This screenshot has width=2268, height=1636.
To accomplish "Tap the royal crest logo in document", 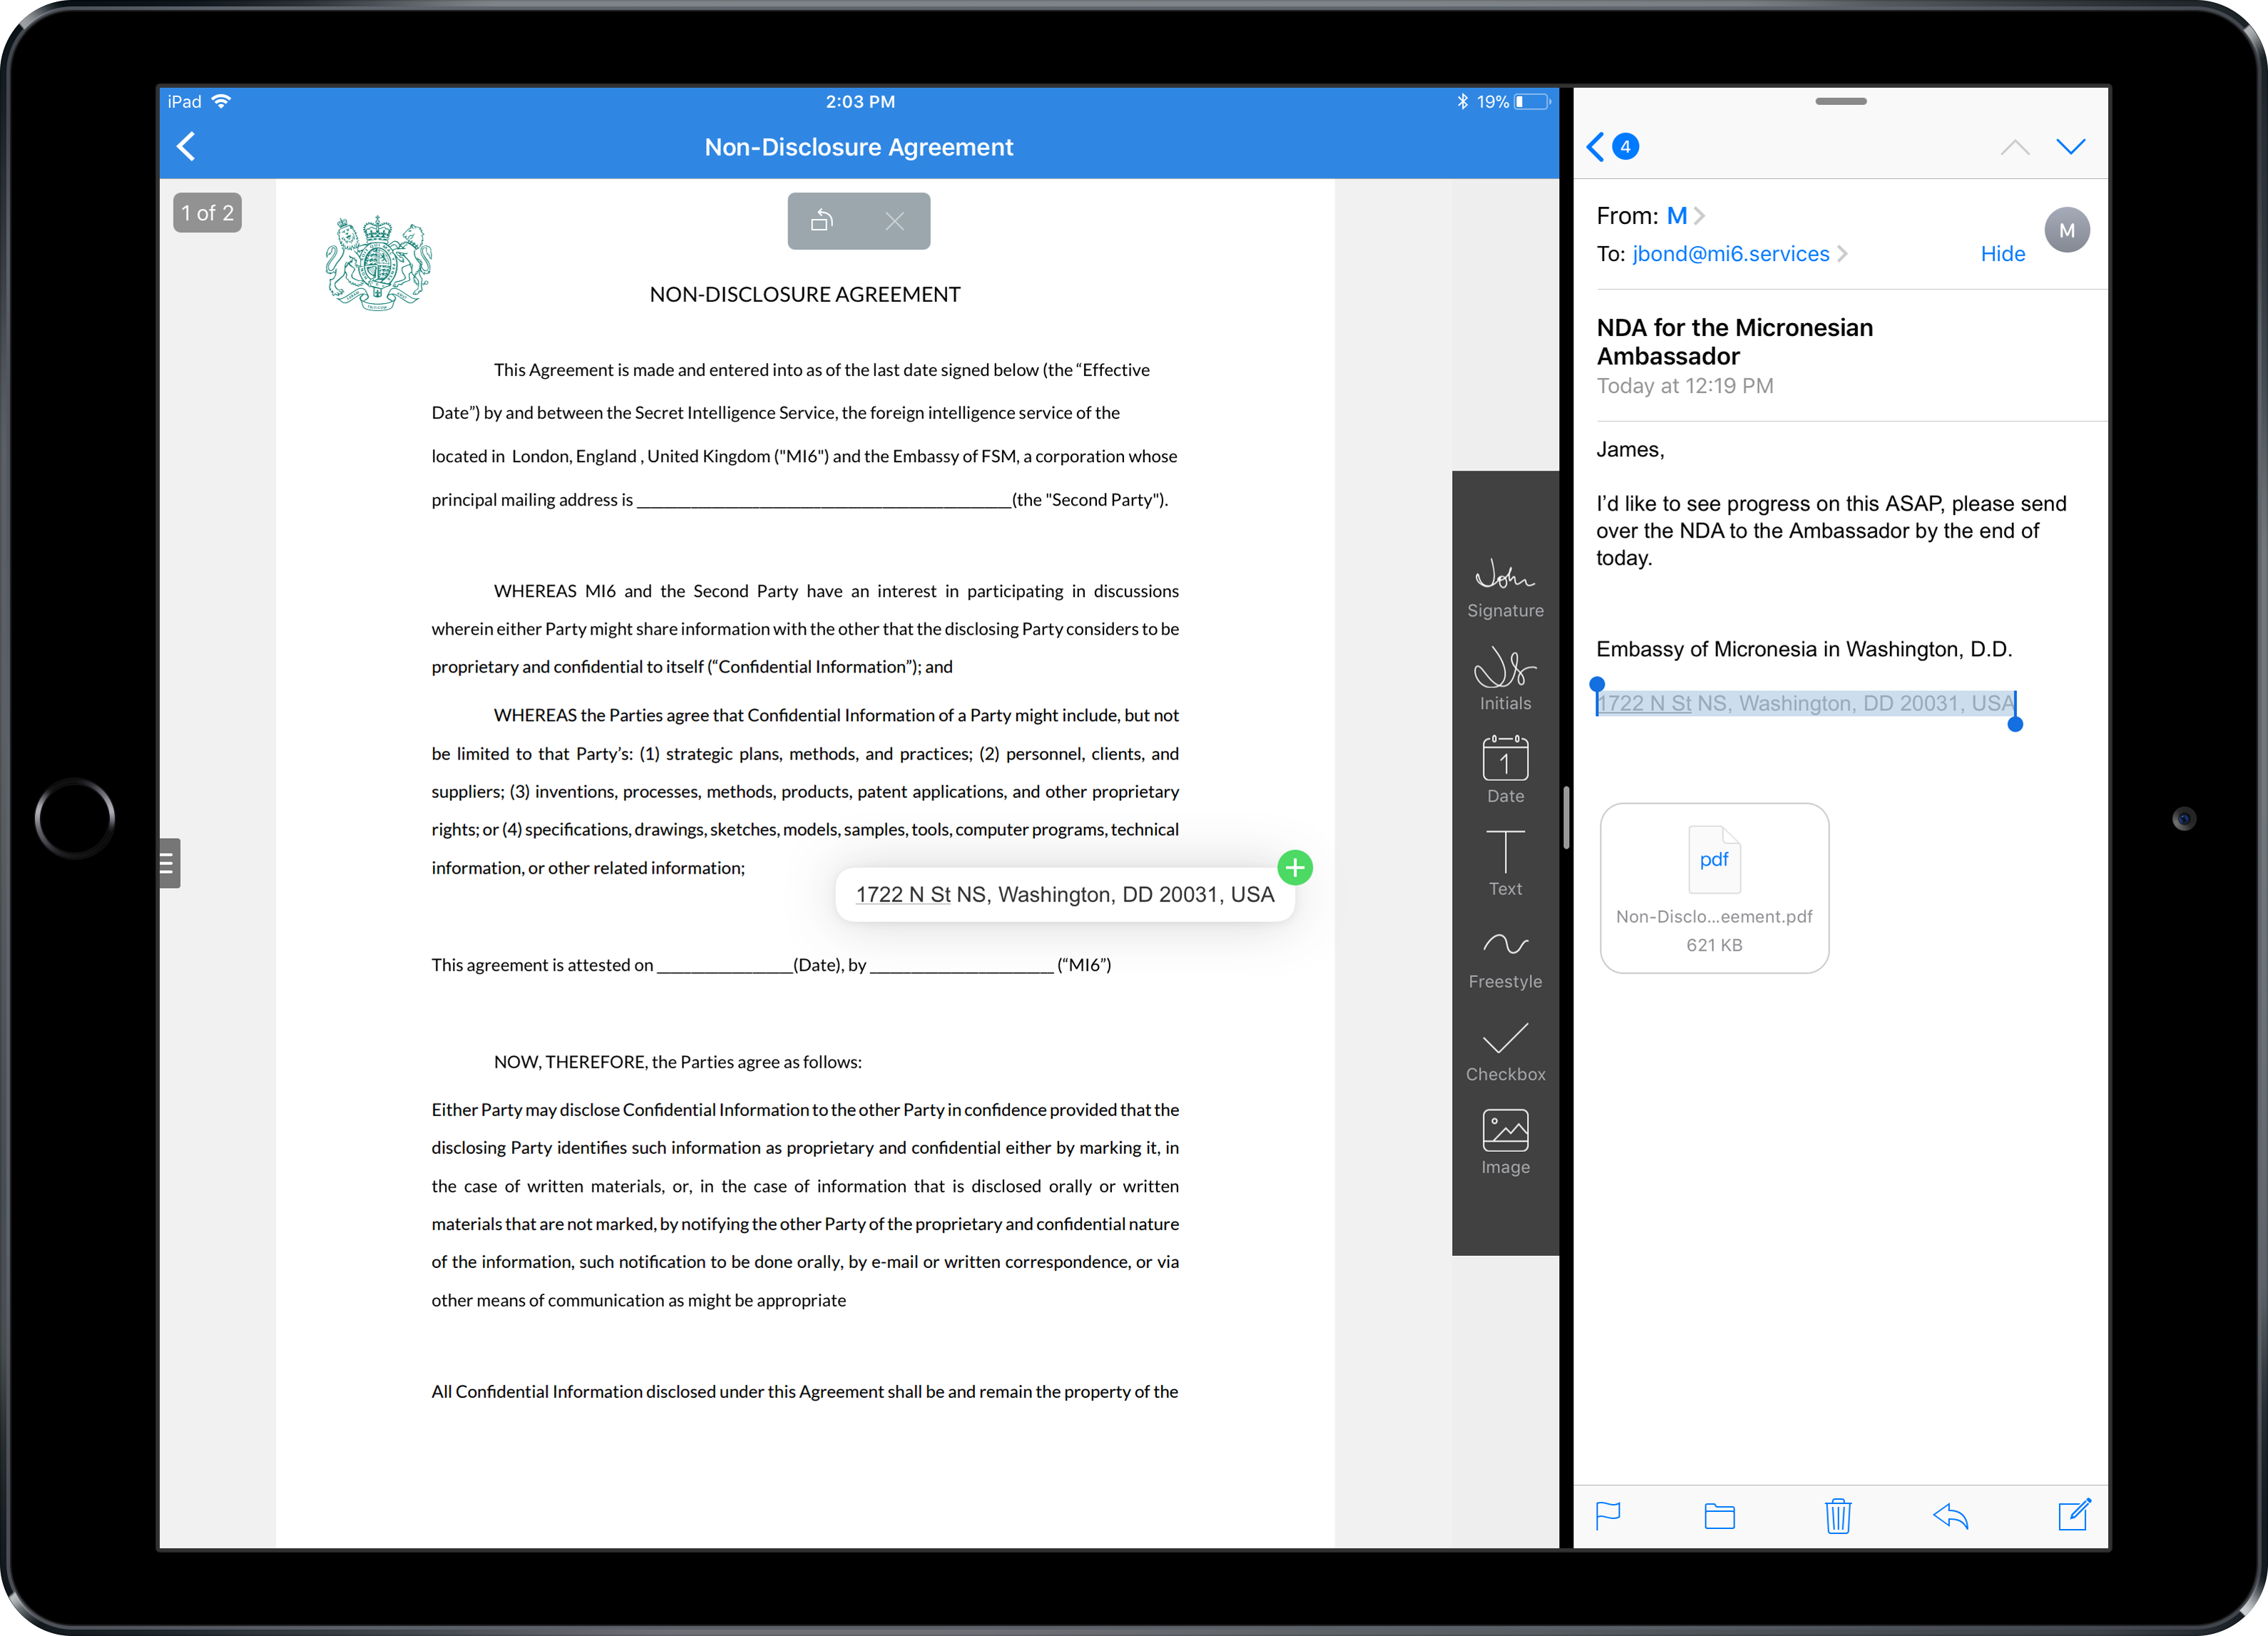I will click(378, 264).
